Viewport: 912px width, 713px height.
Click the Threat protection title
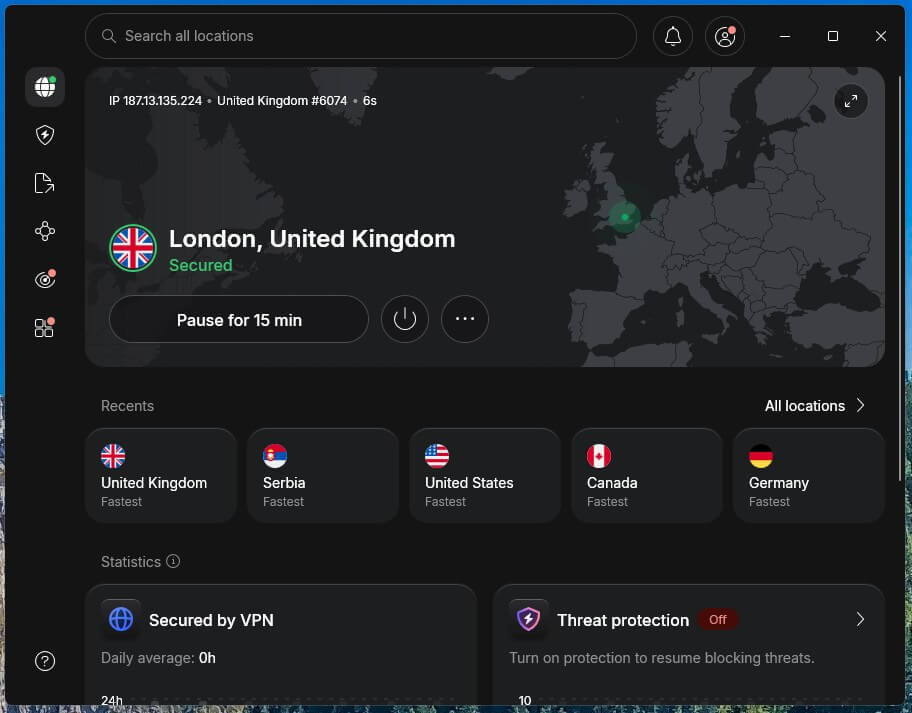click(x=623, y=620)
